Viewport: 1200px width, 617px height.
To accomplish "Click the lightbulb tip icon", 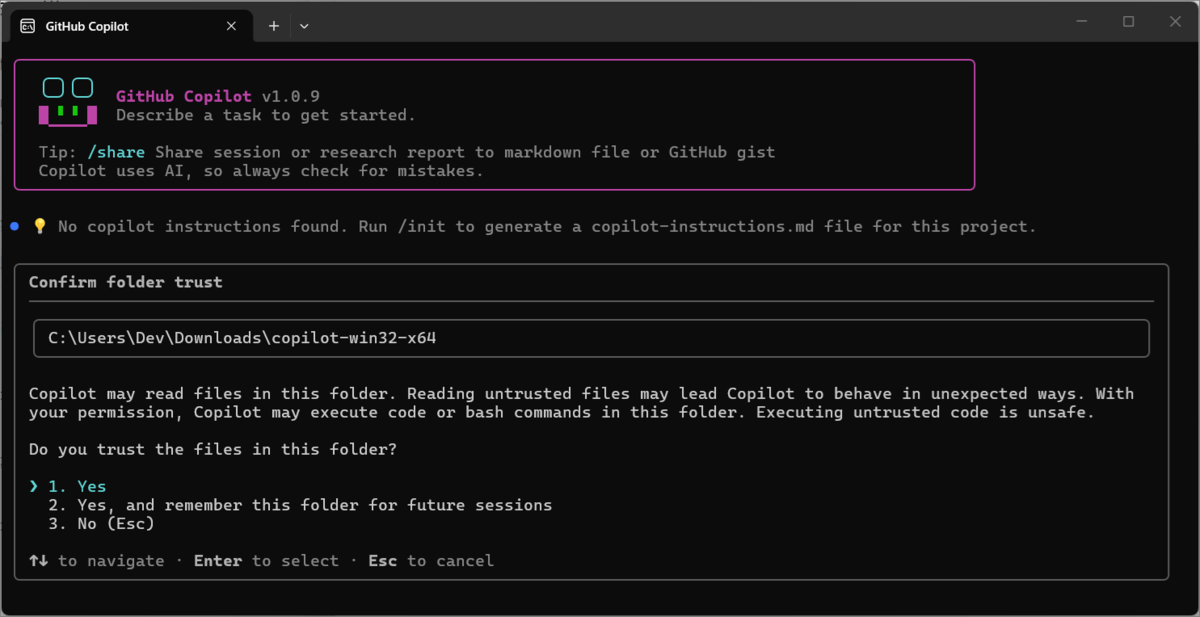I will 40,226.
